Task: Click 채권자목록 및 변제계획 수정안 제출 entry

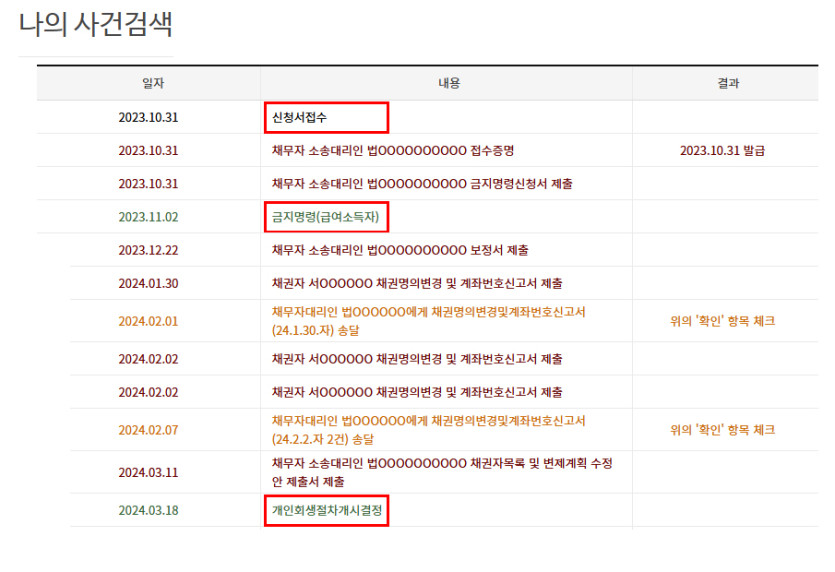Action: coord(441,472)
